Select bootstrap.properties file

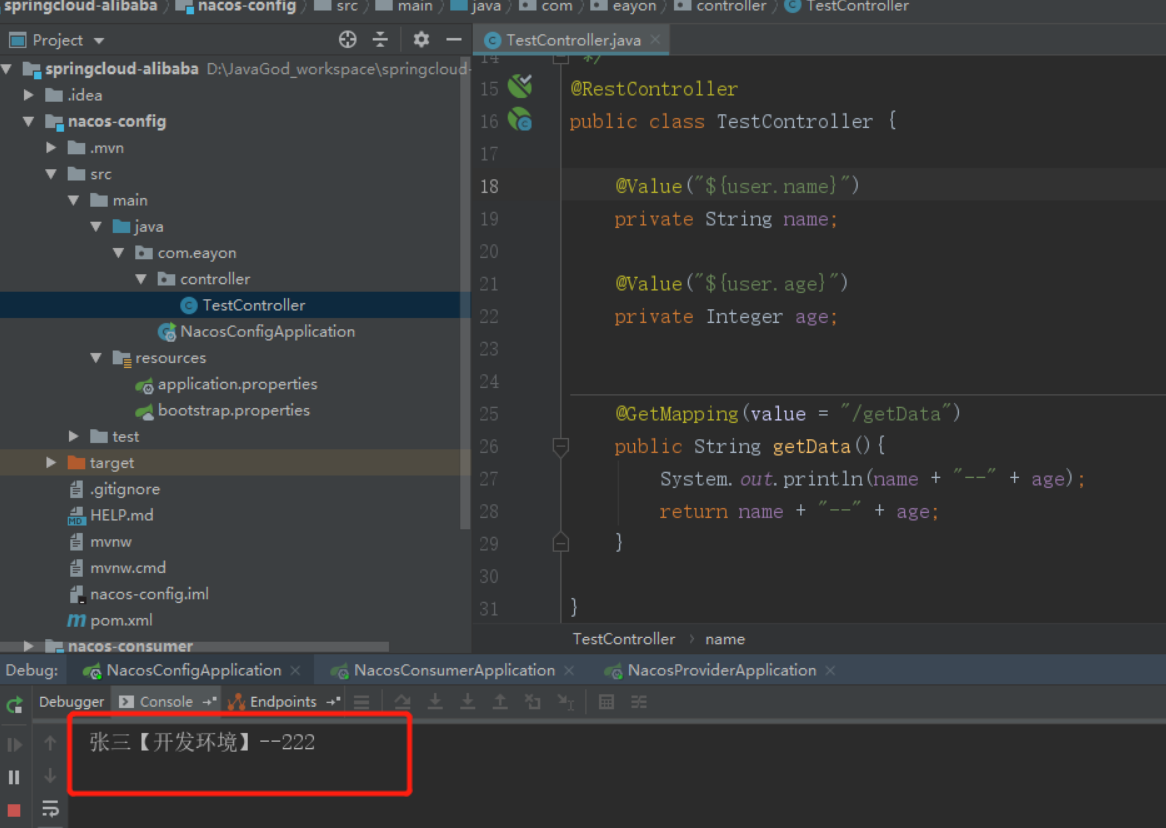[235, 410]
